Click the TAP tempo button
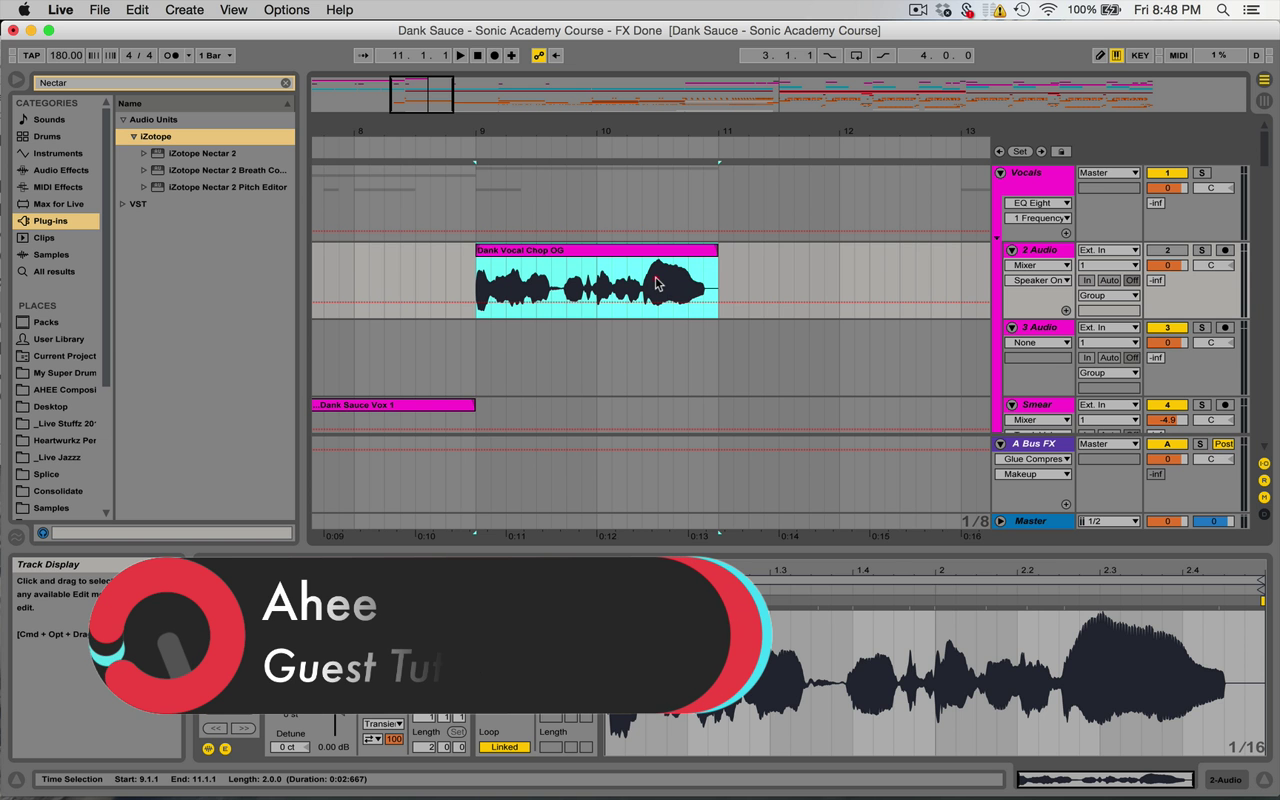 (31, 56)
